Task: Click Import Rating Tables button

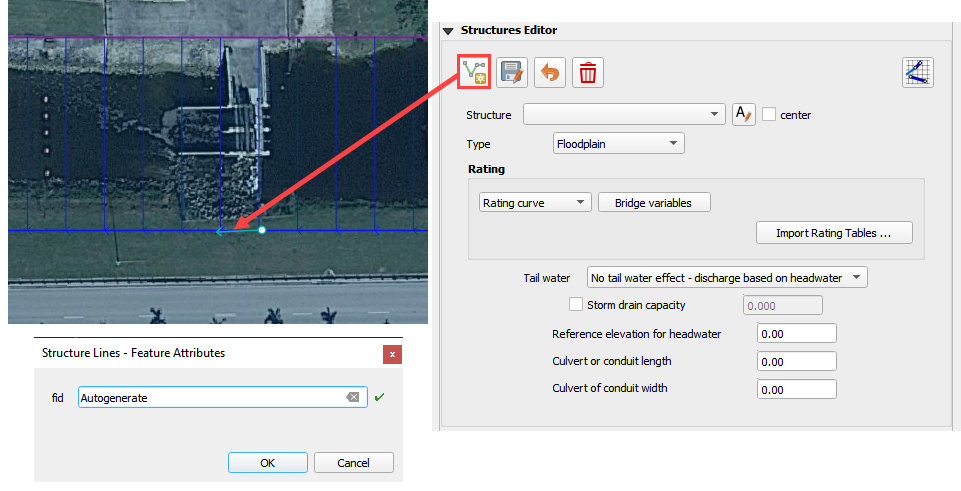Action: [x=834, y=233]
